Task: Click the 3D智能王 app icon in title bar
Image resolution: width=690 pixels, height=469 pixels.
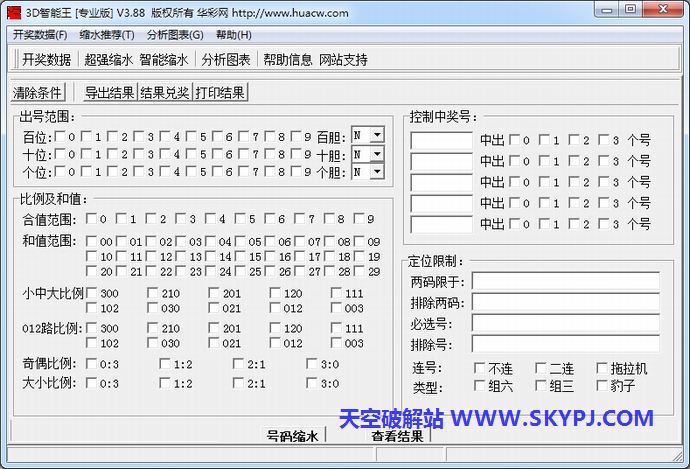Action: point(13,12)
